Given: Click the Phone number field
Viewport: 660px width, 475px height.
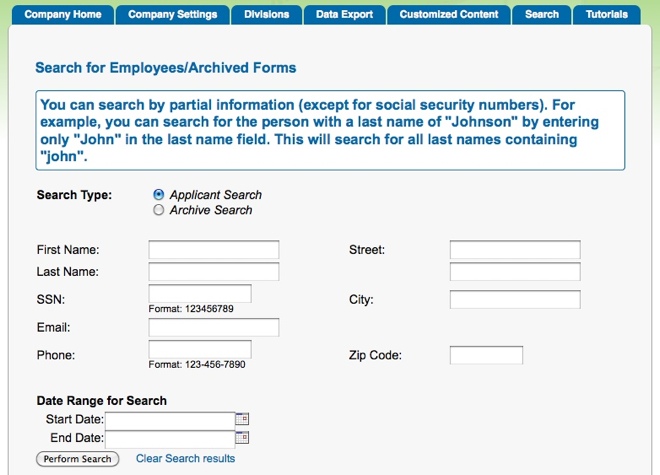Looking at the screenshot, I should click(200, 349).
